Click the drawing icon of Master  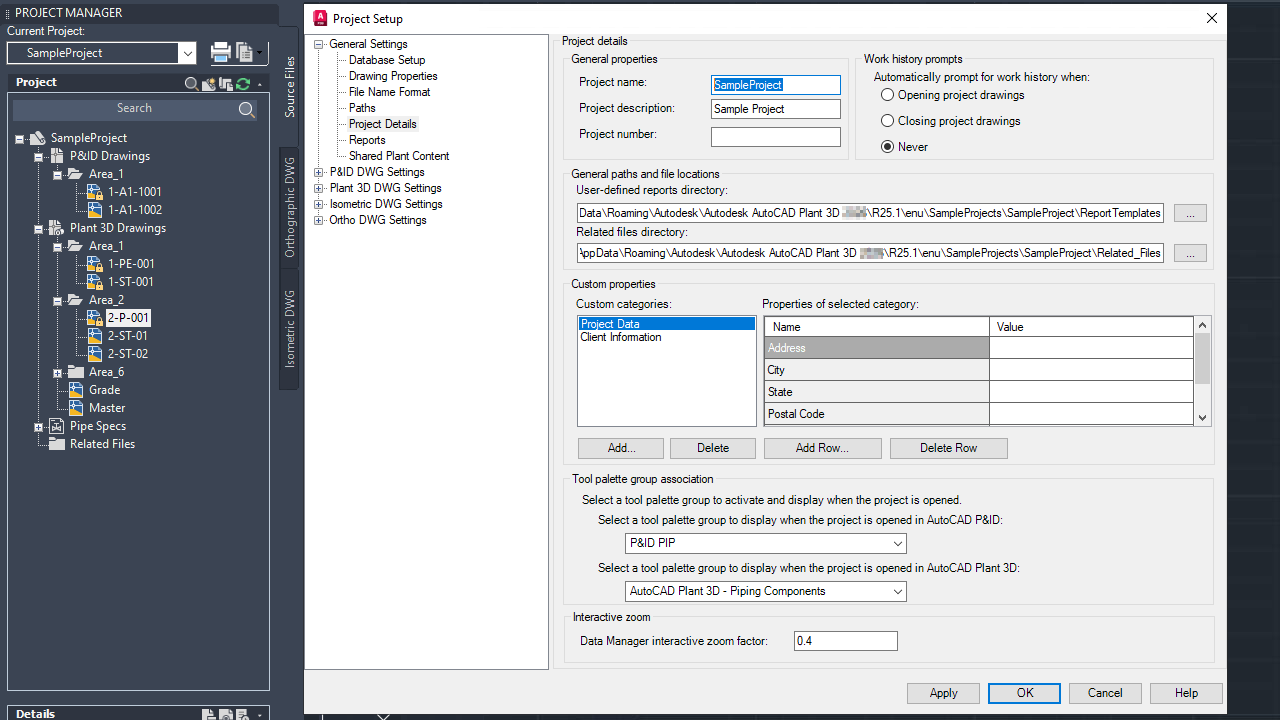(76, 408)
